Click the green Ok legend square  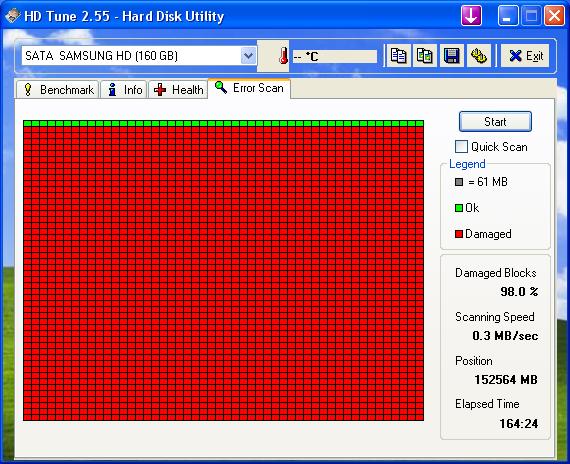coord(459,208)
